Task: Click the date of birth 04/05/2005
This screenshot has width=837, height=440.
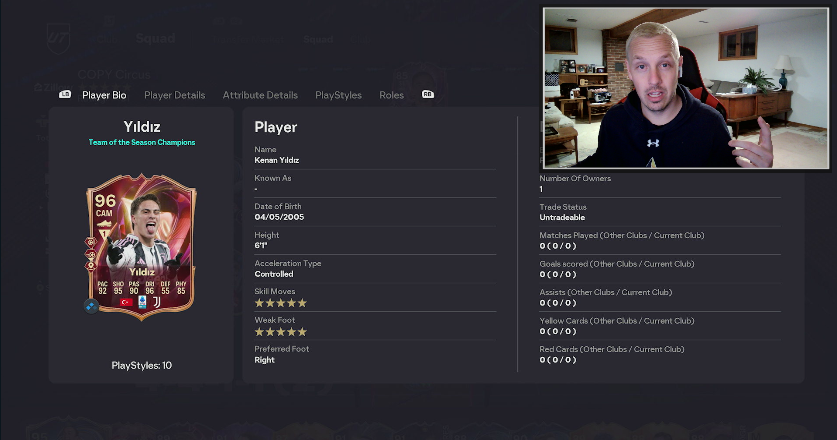Action: [x=279, y=217]
